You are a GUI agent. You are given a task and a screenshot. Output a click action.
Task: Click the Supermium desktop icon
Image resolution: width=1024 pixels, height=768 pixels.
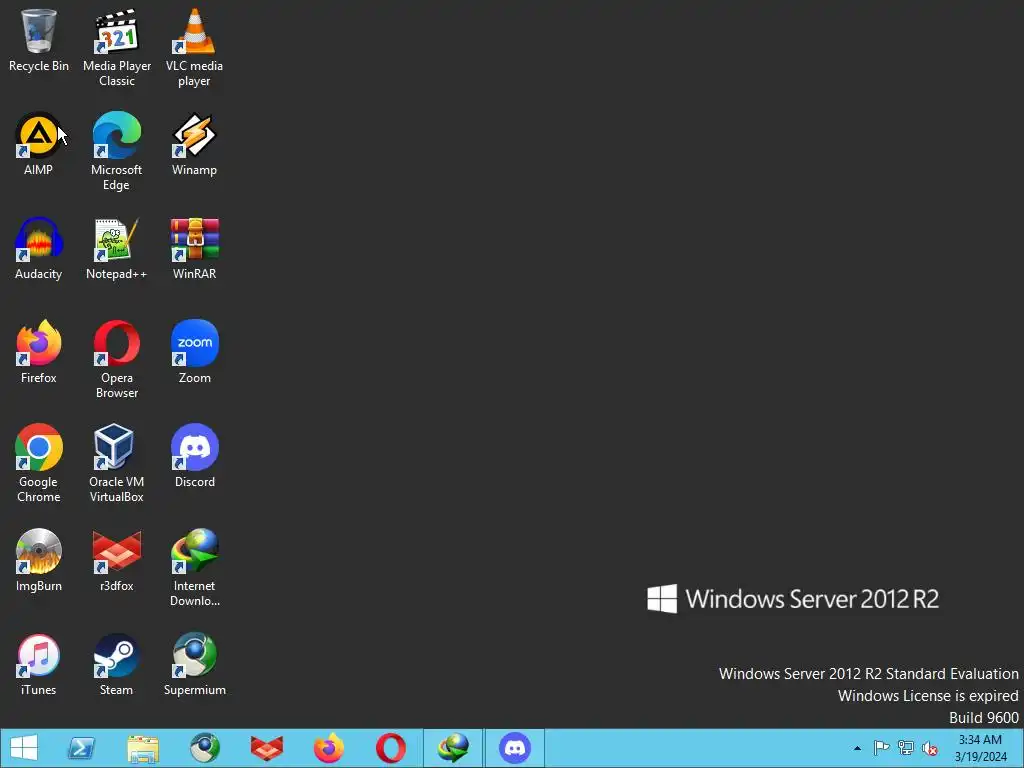[x=194, y=665]
